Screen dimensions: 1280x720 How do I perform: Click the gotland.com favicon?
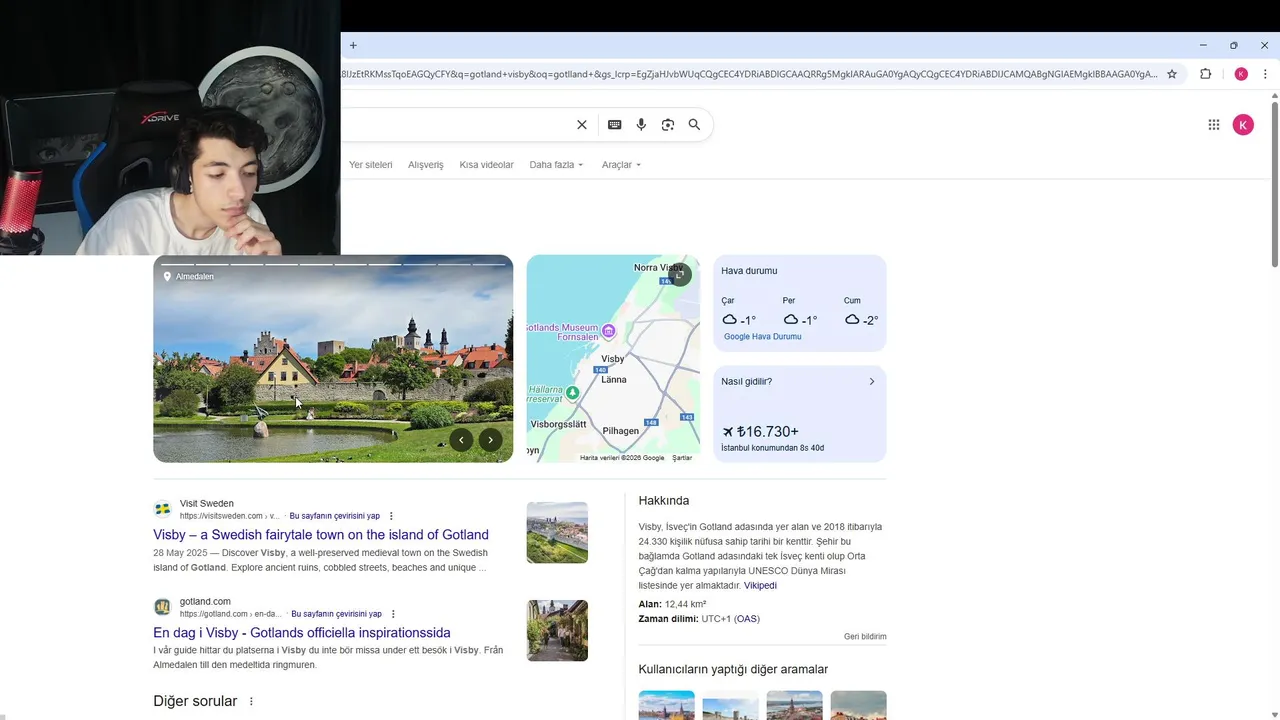(x=162, y=607)
